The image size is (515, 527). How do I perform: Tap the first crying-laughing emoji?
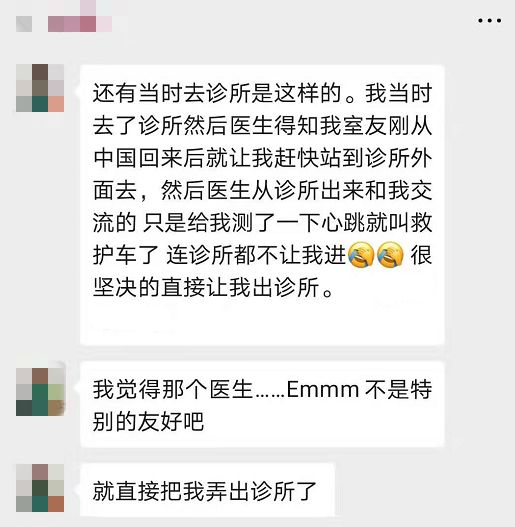pyautogui.click(x=361, y=254)
